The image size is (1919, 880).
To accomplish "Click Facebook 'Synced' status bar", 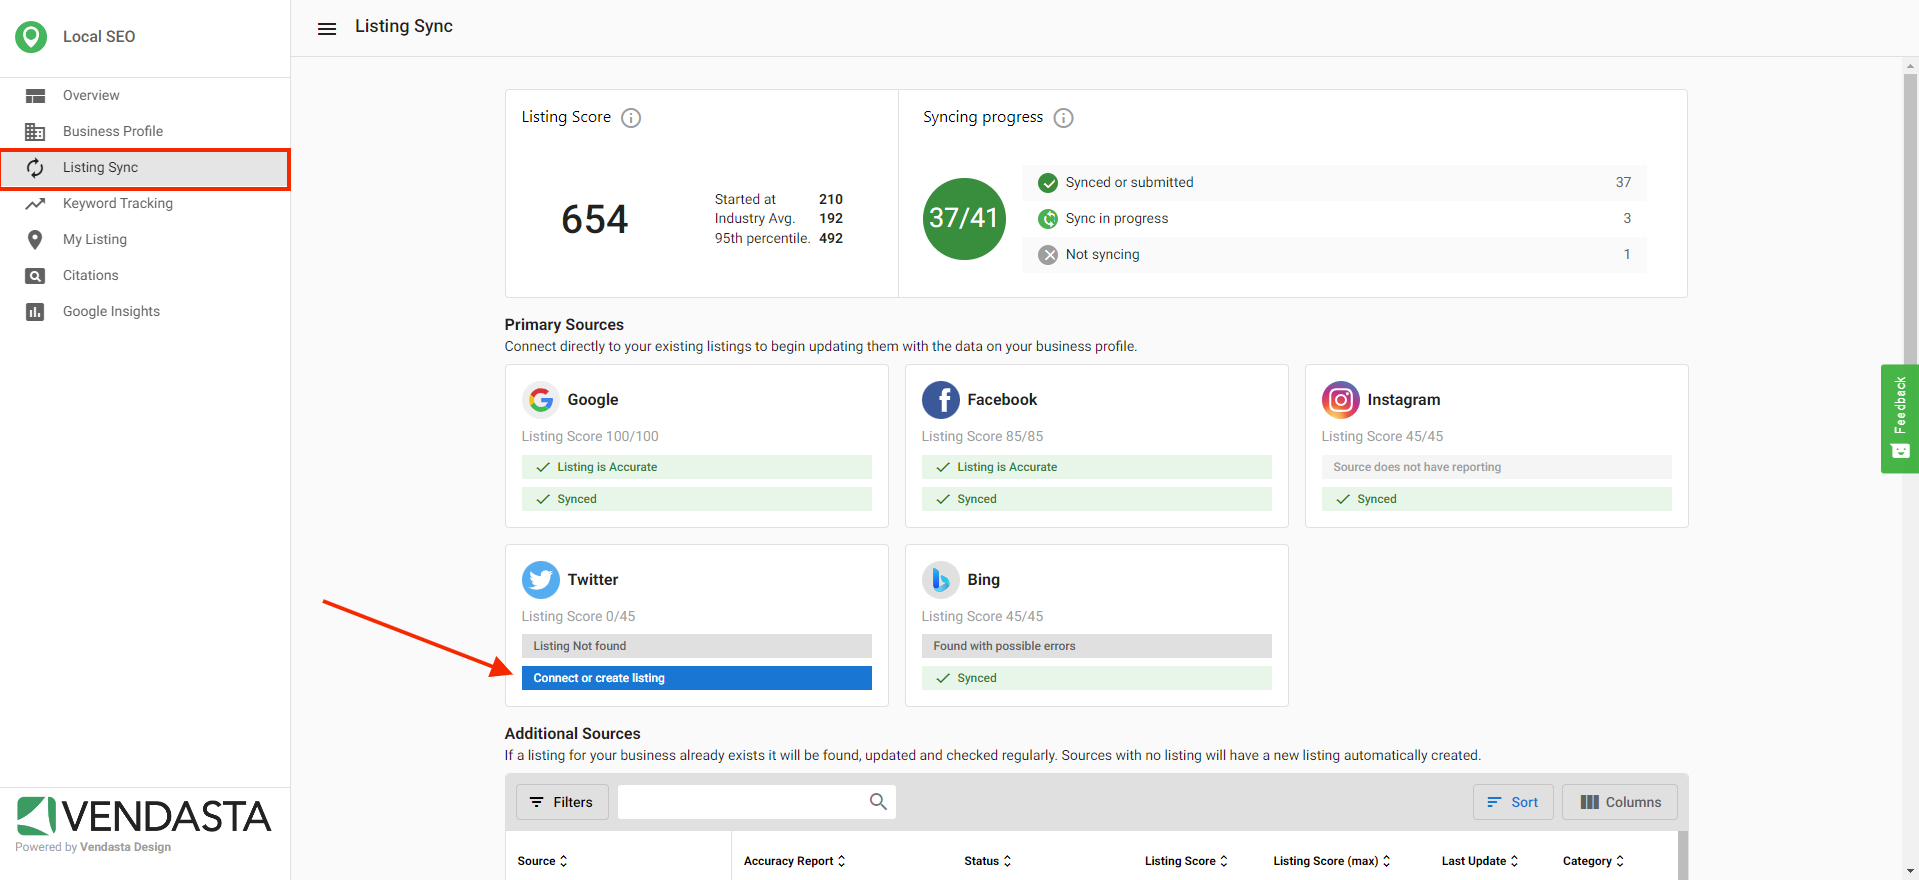I will (1097, 499).
